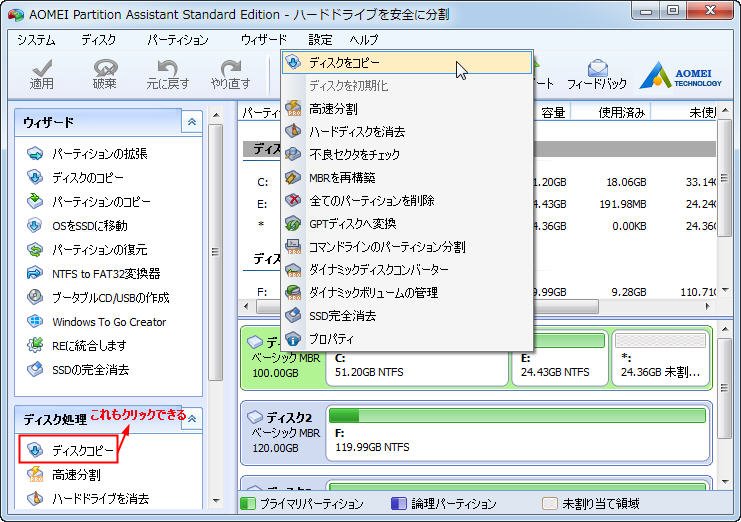Open the ヘルプ menu
This screenshot has width=741, height=522.
(364, 40)
